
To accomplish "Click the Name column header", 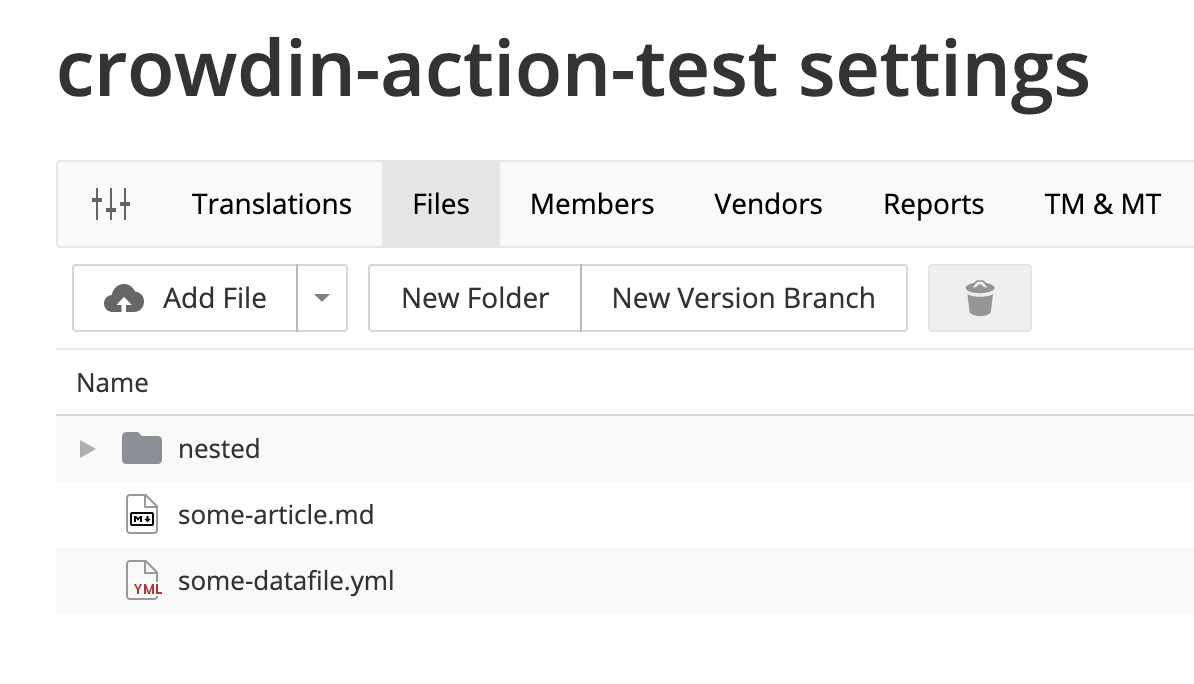I will point(113,383).
